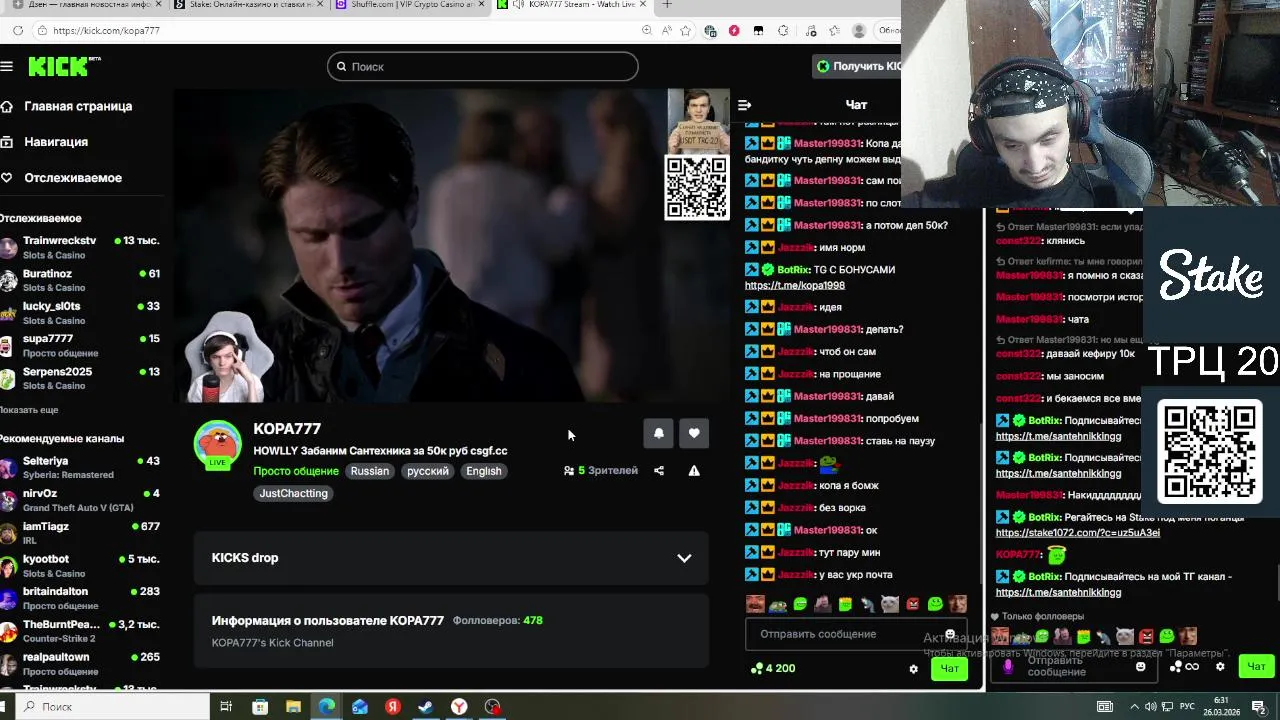
Task: Click the overlay chat settings gear
Action: pyautogui.click(x=1220, y=667)
